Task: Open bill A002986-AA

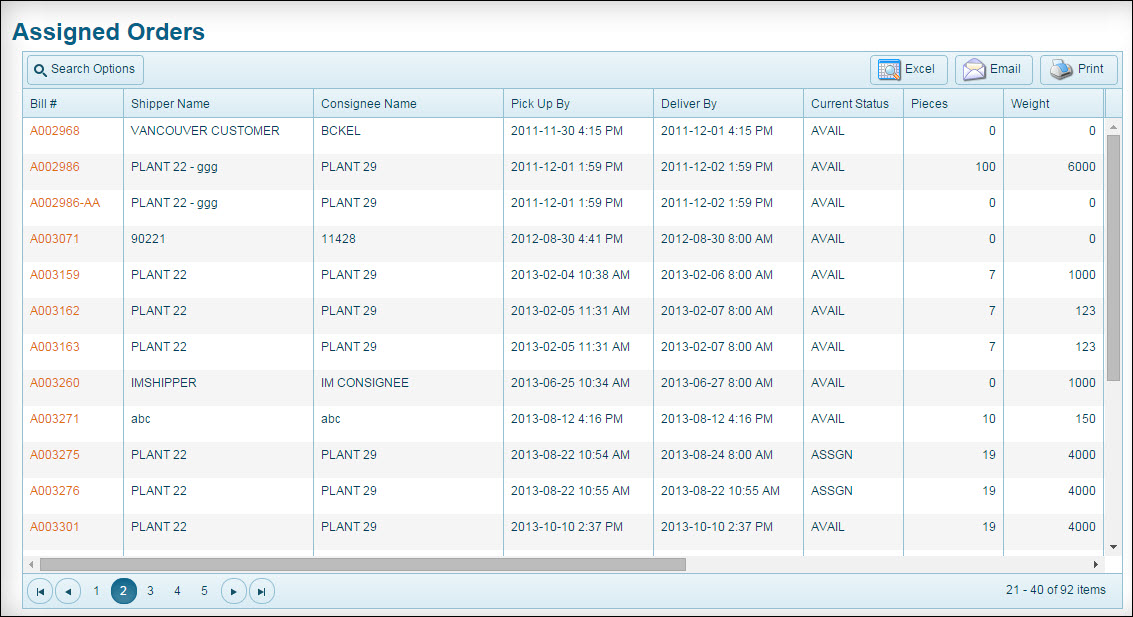Action: pyautogui.click(x=65, y=203)
